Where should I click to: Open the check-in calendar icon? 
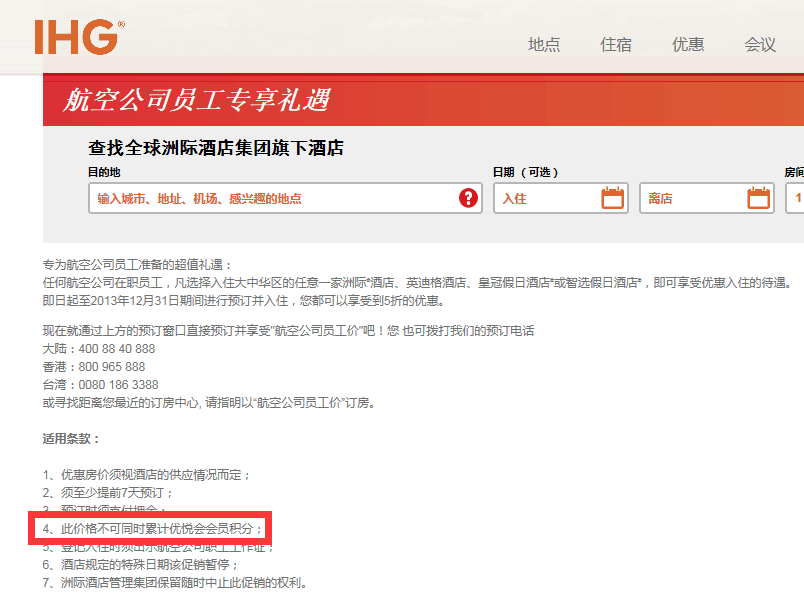[612, 198]
